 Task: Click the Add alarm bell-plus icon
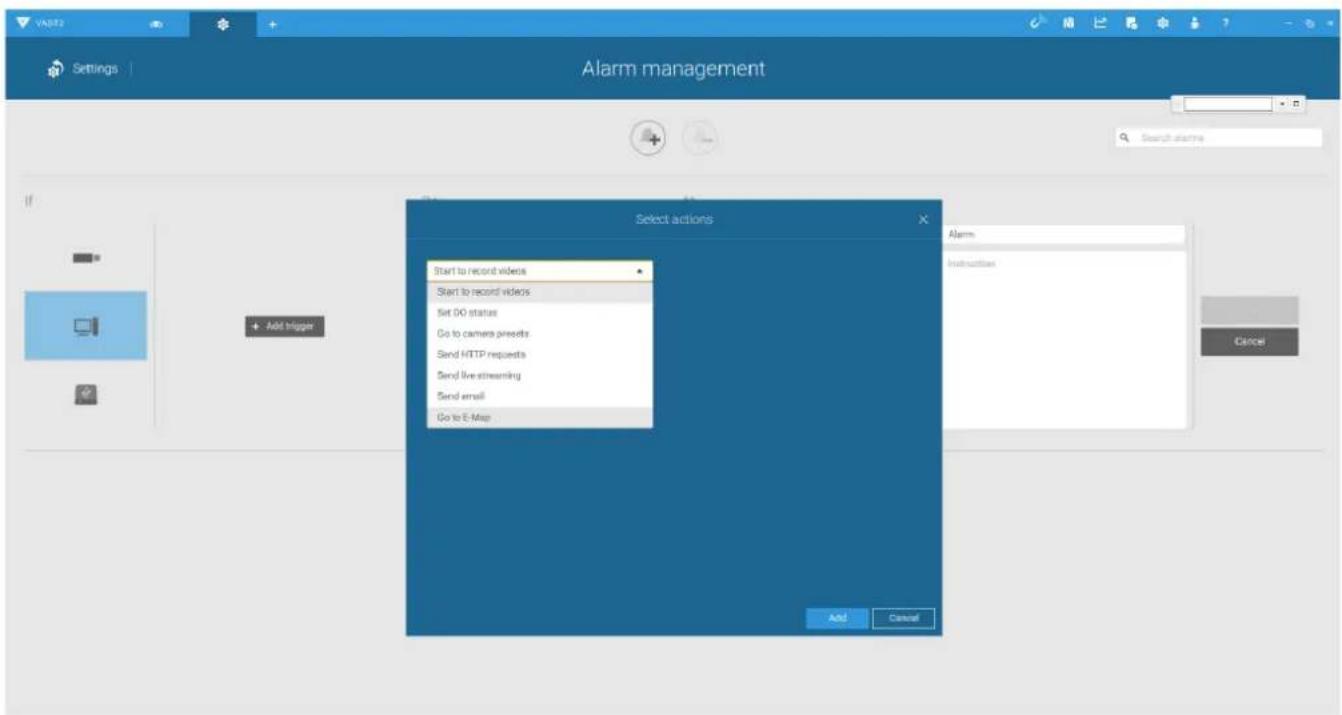pos(649,139)
